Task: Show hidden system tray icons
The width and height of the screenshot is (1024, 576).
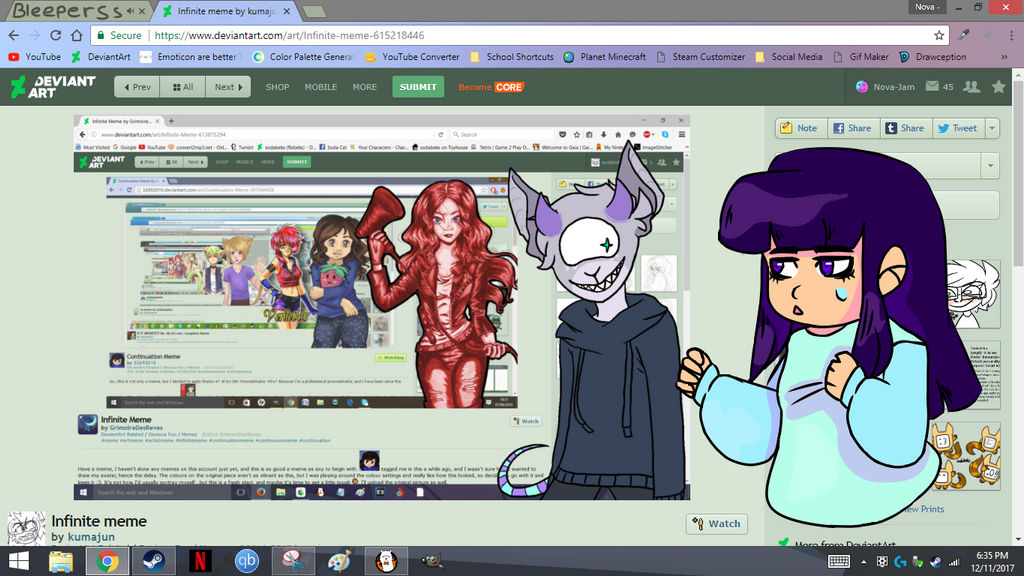Action: pyautogui.click(x=863, y=562)
